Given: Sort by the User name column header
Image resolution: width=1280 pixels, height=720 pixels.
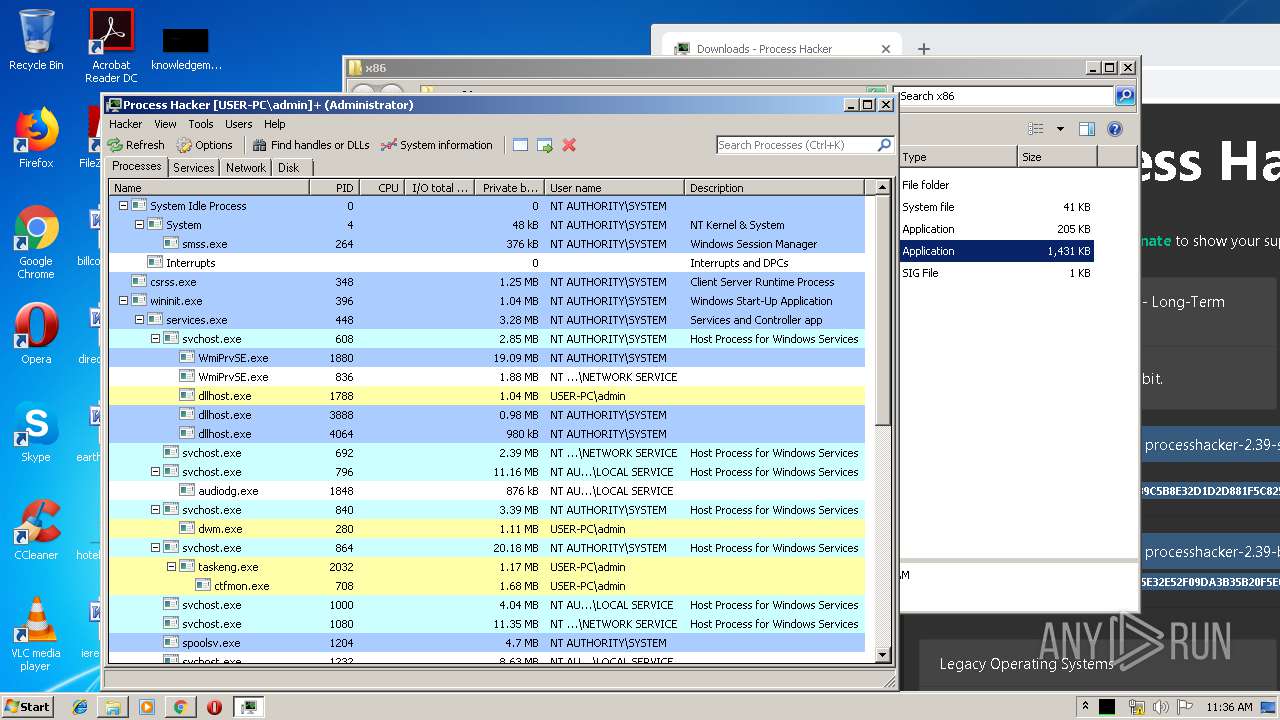Looking at the screenshot, I should click(614, 188).
